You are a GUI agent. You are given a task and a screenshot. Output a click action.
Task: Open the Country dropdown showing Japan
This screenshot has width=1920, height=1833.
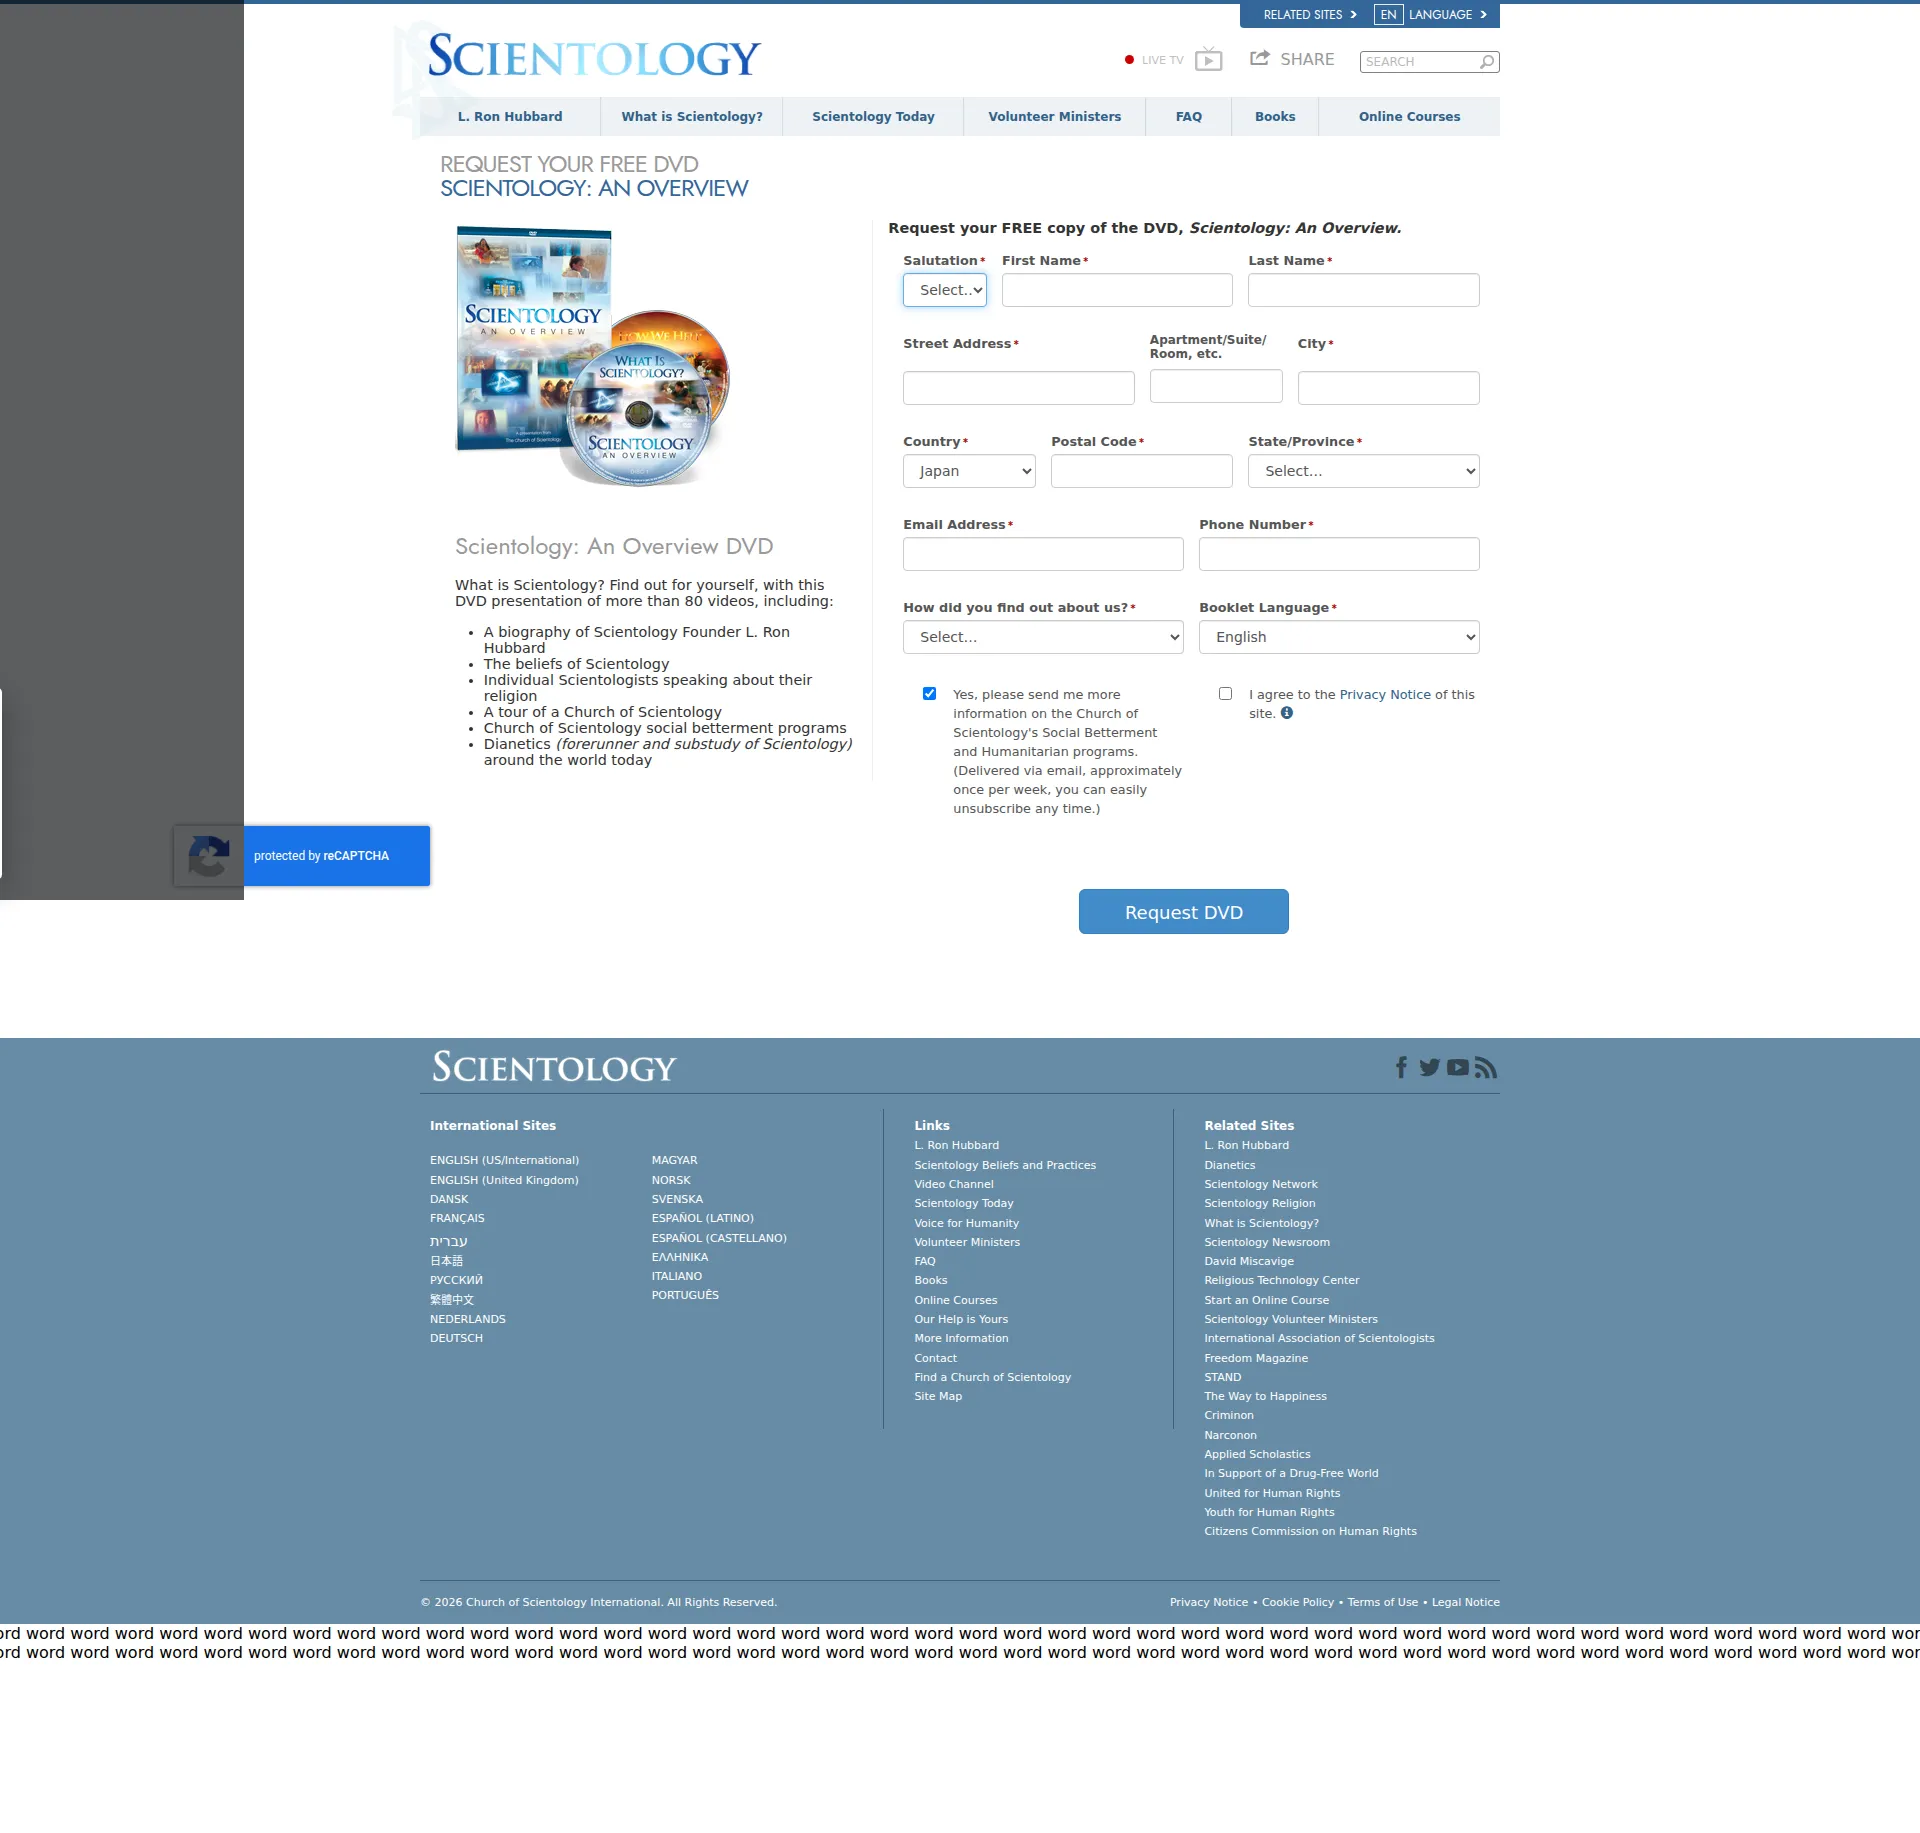click(969, 471)
